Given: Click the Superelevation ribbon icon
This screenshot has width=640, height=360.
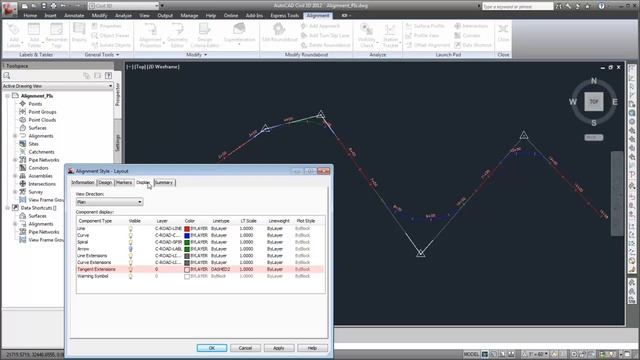Looking at the screenshot, I should pyautogui.click(x=239, y=33).
